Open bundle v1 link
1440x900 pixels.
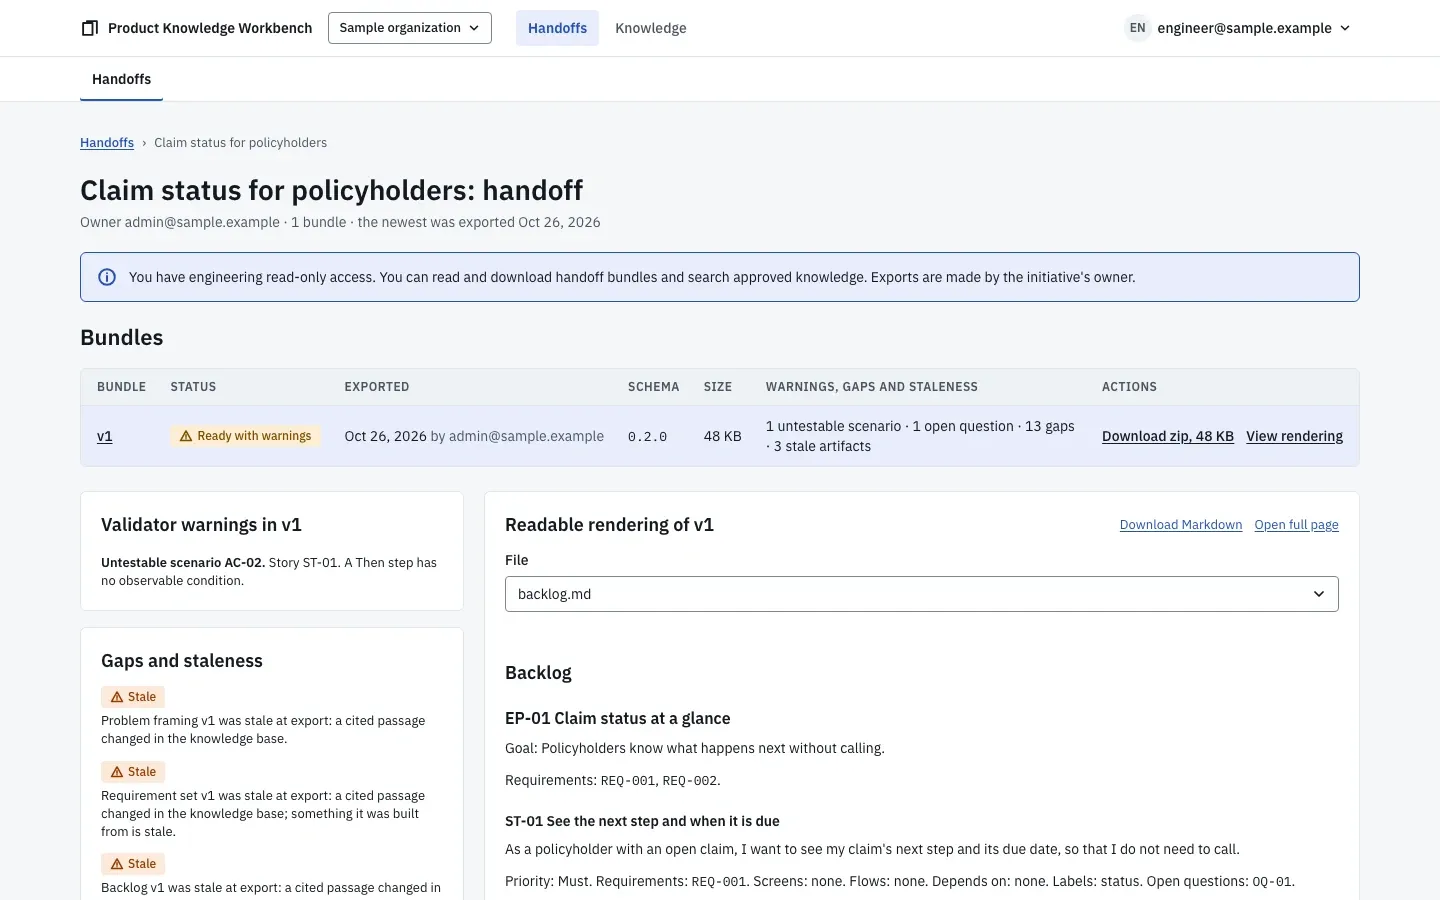point(105,436)
